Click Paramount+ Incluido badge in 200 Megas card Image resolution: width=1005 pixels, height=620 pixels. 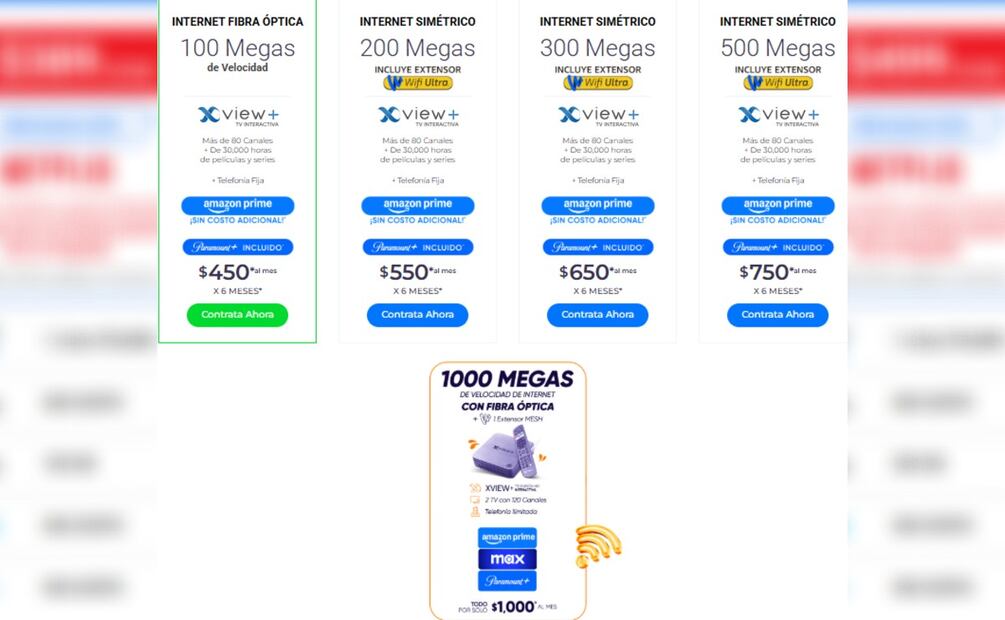coord(417,247)
